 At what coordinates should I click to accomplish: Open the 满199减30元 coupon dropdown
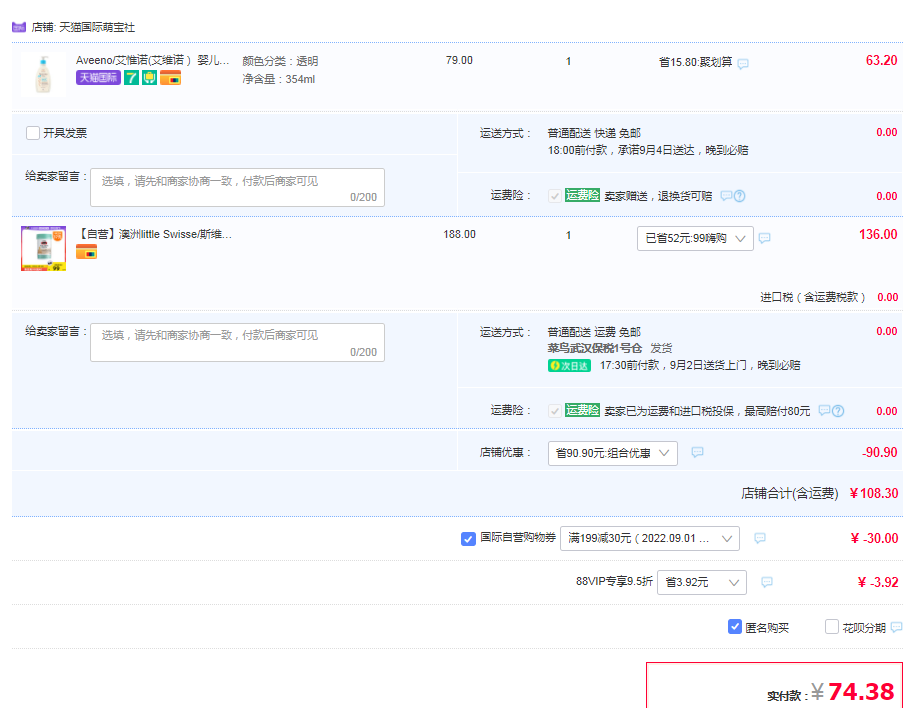coord(650,538)
